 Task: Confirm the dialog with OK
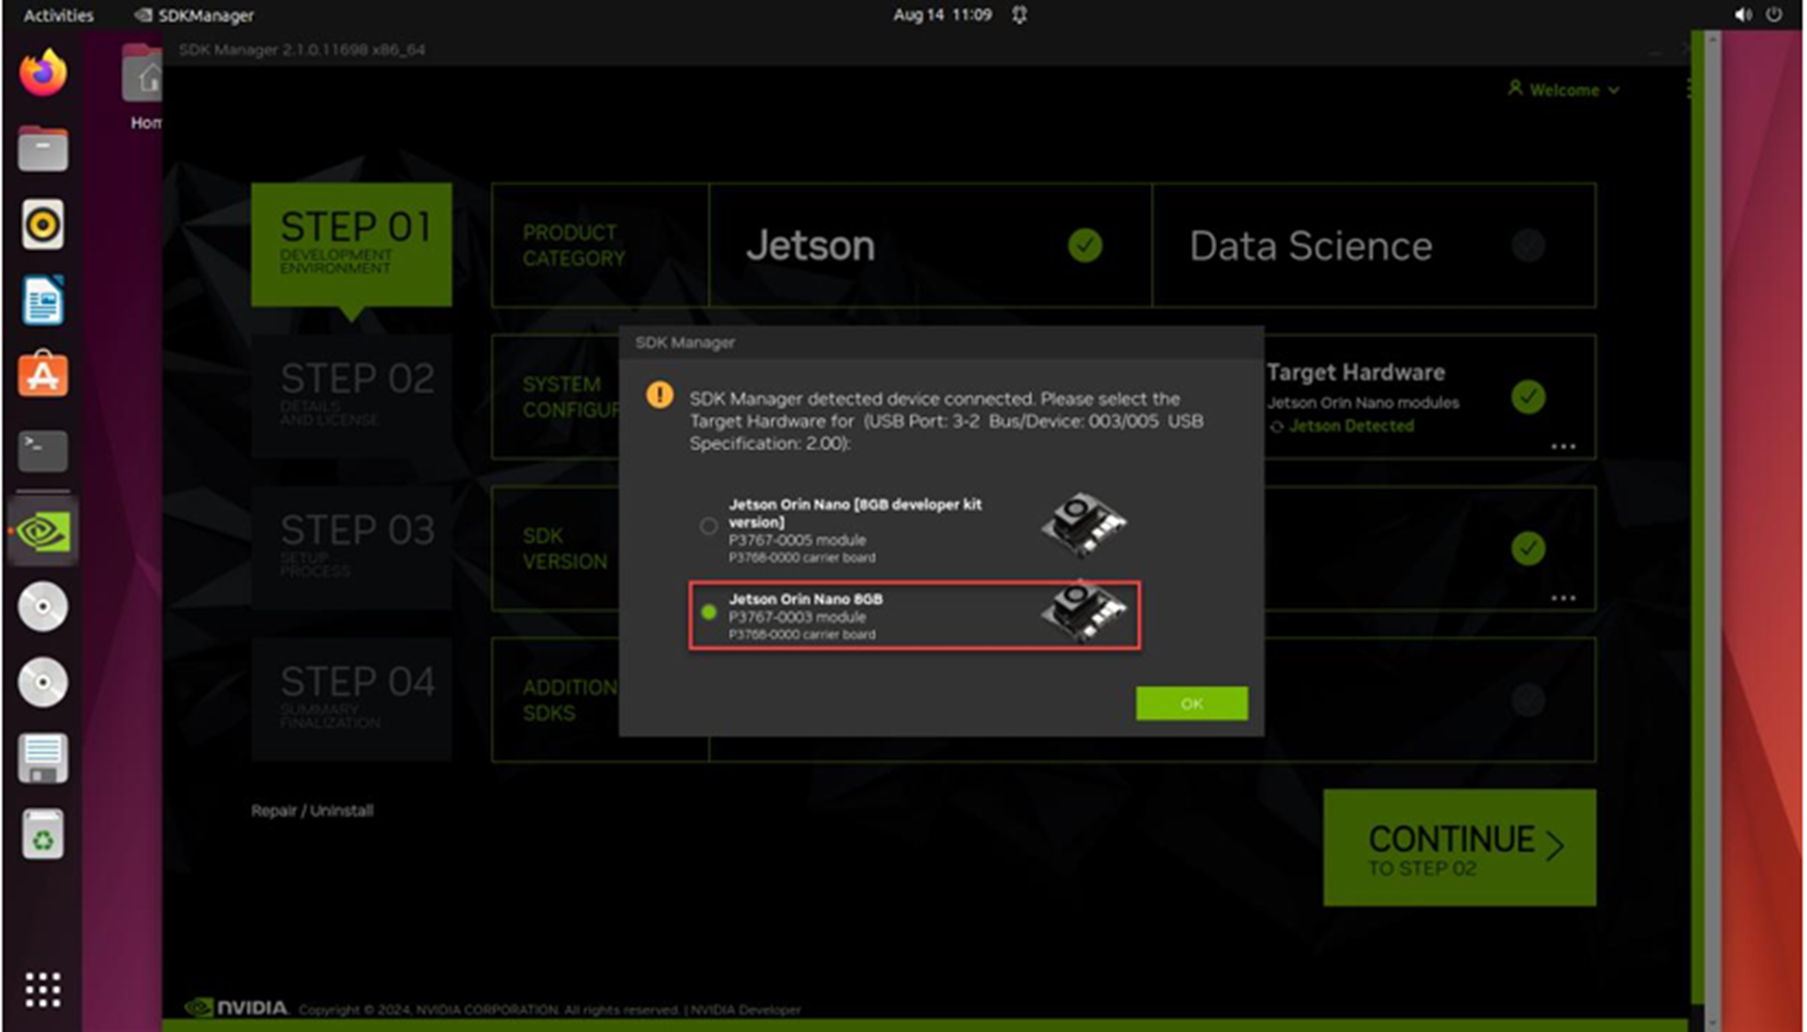pyautogui.click(x=1191, y=703)
